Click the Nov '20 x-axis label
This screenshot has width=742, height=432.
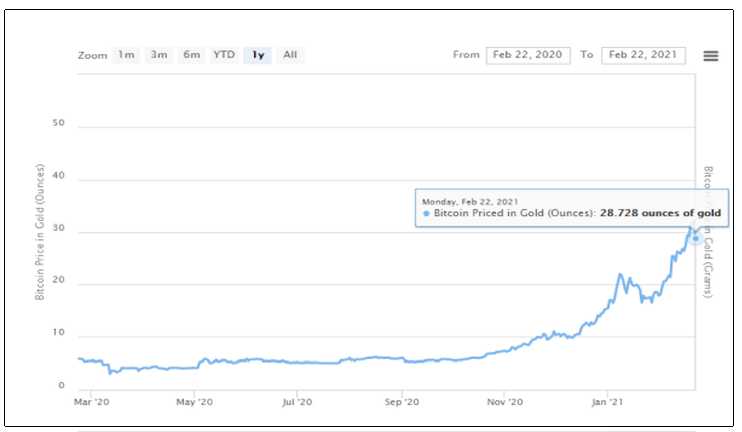505,402
